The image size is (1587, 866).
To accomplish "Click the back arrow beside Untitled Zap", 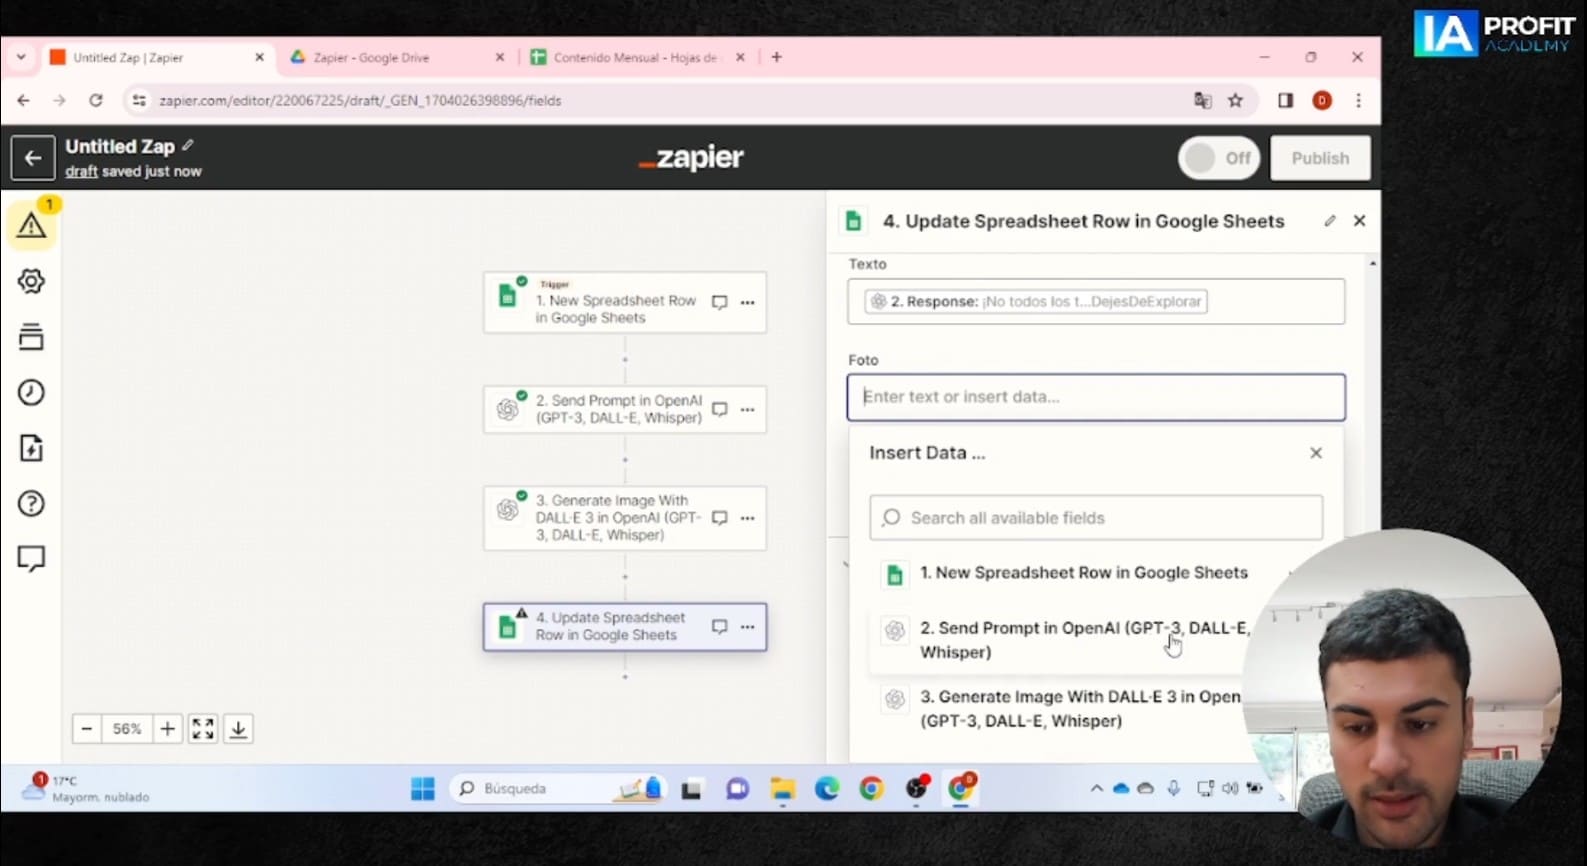I will click(x=33, y=158).
